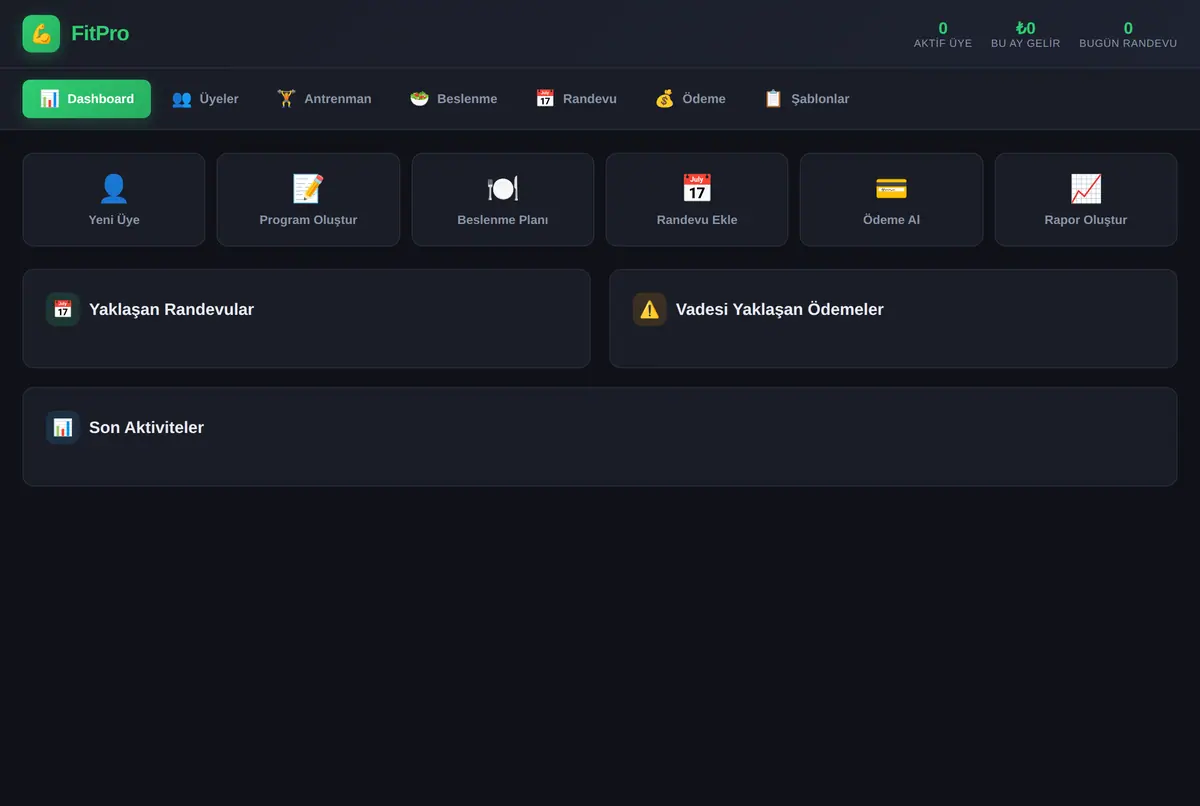Click the plate and cutlery icon above Beslenme Planı

503,188
